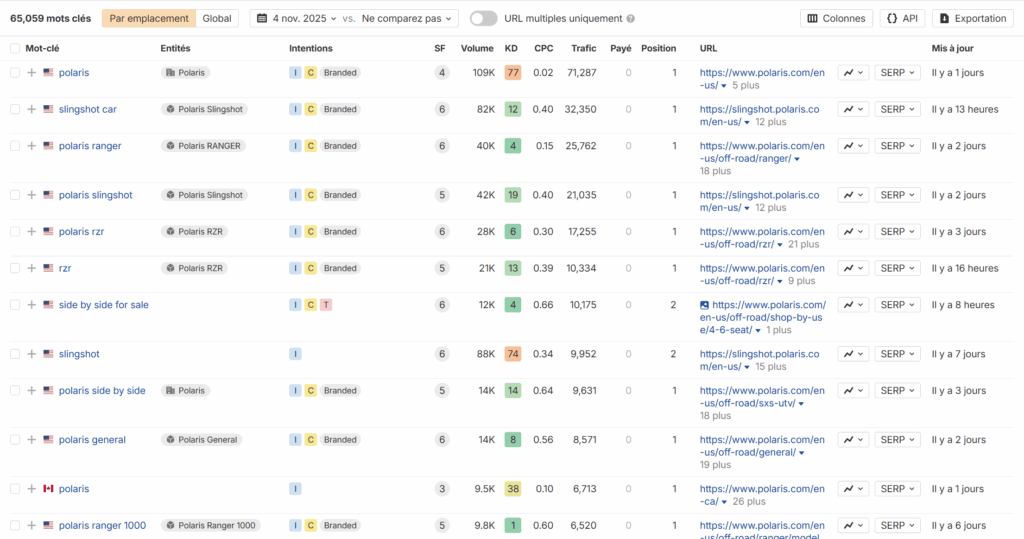This screenshot has width=1024, height=539.
Task: Open the 'Ne comparez pas' comparison dropdown
Action: pos(406,18)
